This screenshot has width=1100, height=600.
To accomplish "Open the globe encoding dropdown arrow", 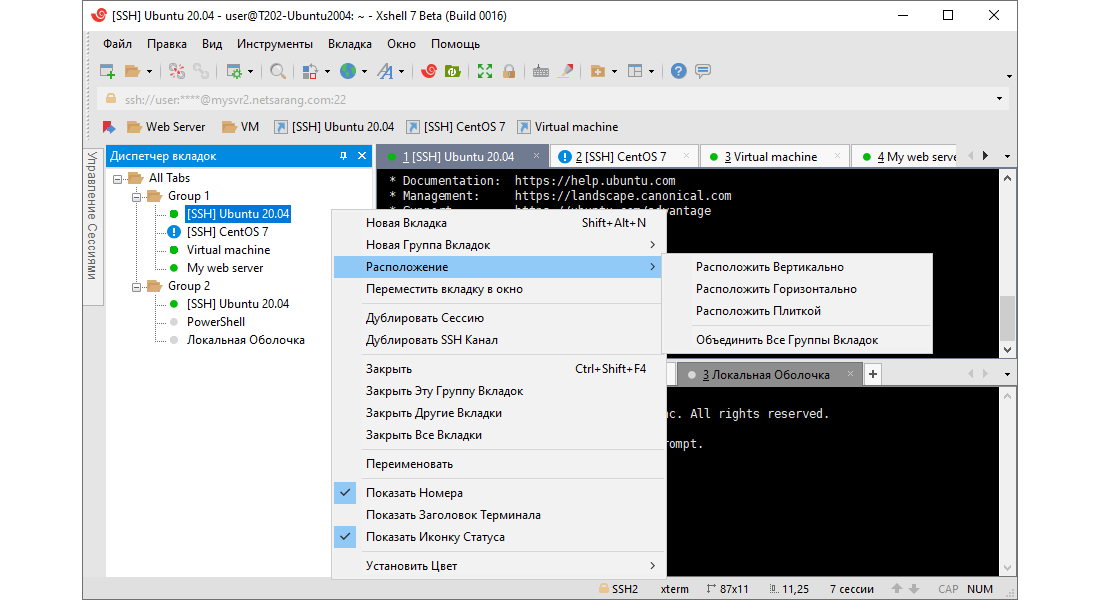I will point(364,72).
